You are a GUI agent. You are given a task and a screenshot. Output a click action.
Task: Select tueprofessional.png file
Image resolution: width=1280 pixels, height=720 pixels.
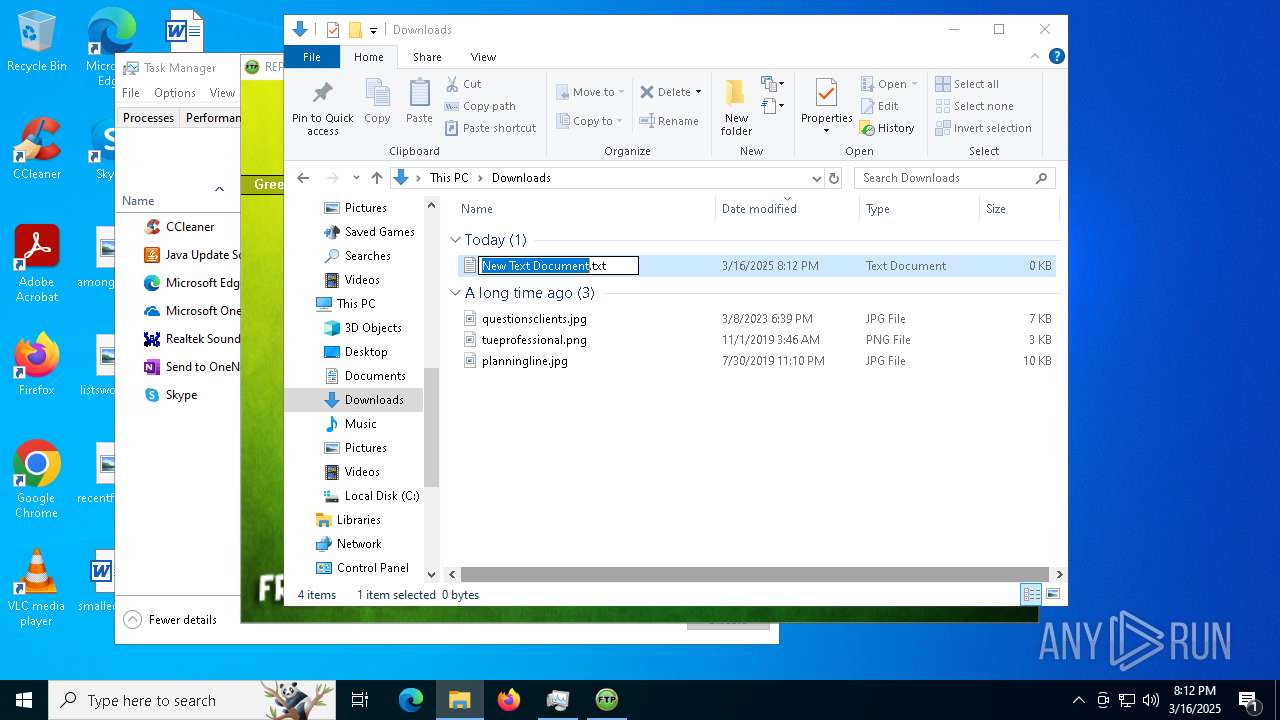pos(534,340)
